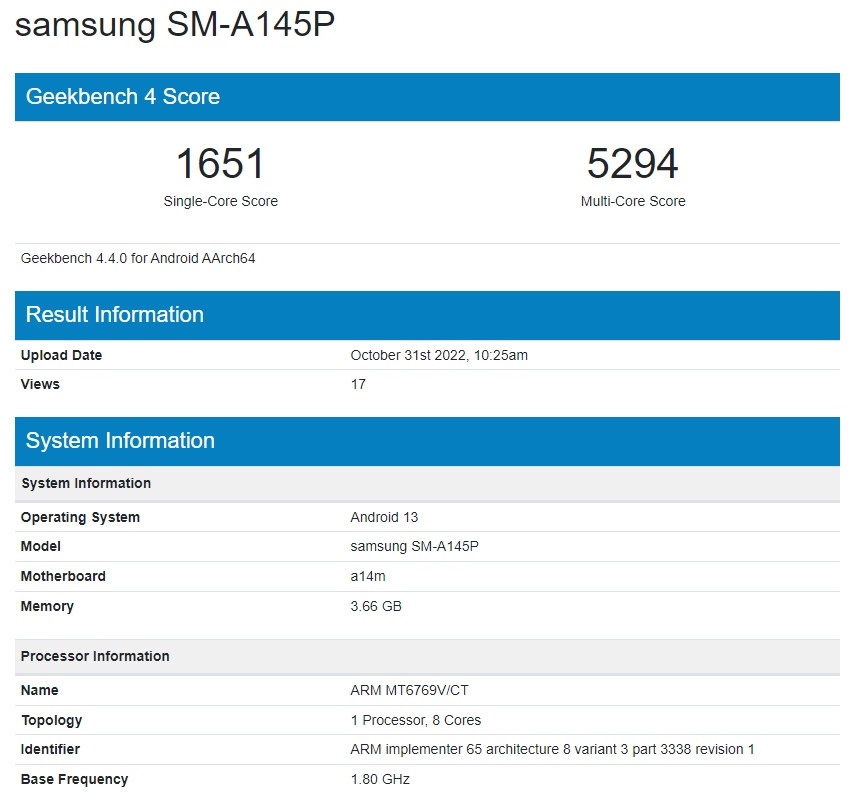Image resolution: width=852 pixels, height=801 pixels.
Task: Click the base frequency value "1.80 GHz"
Action: tap(380, 779)
